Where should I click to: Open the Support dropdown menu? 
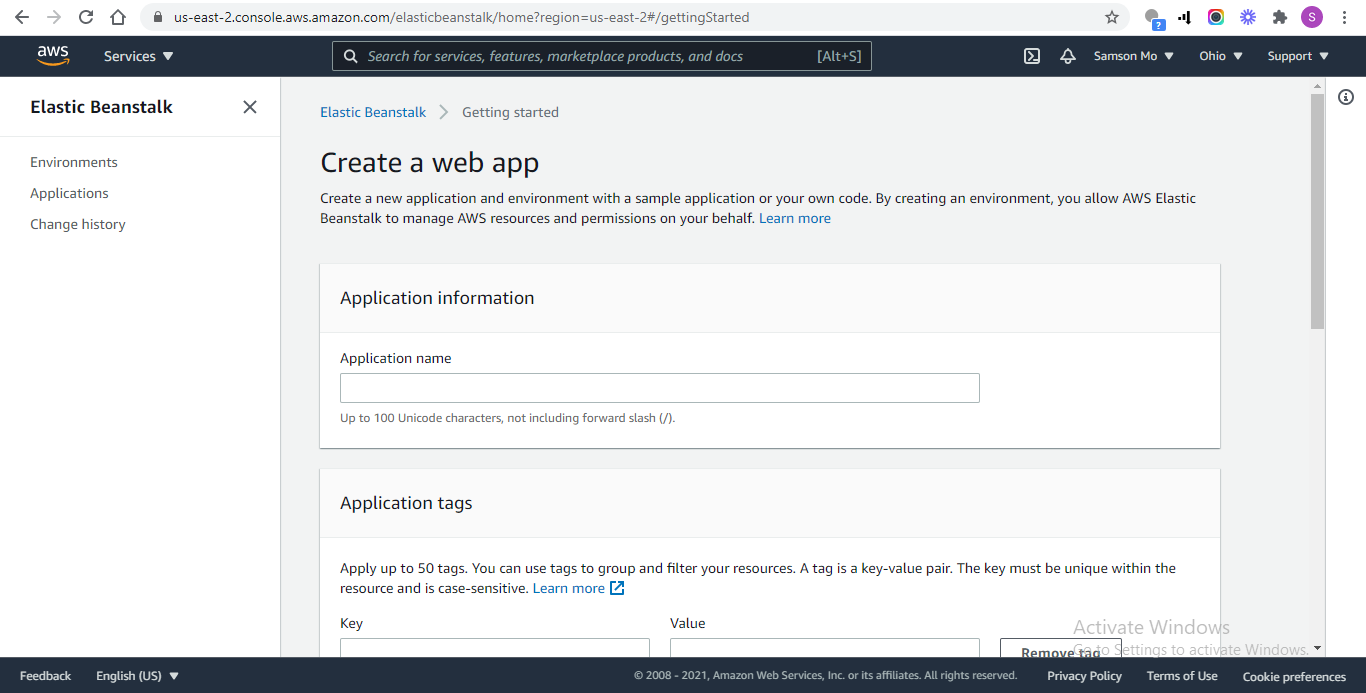(1297, 56)
